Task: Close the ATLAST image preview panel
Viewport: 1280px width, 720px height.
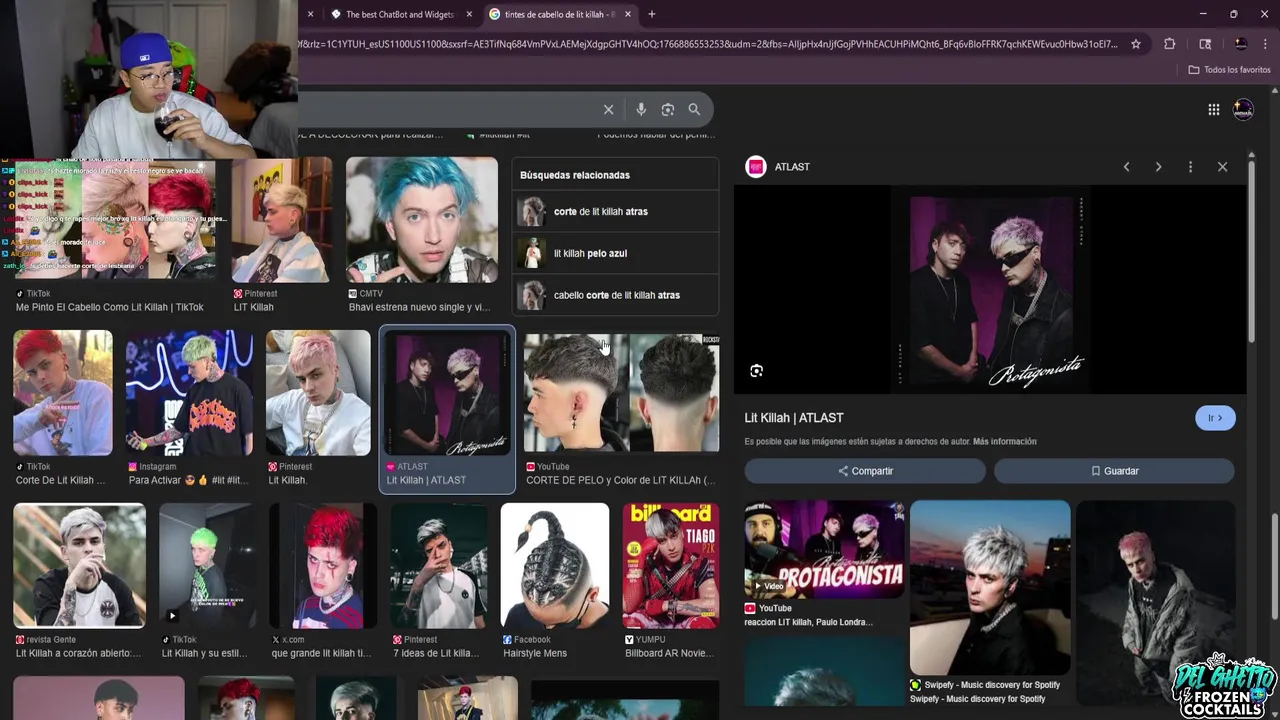Action: pyautogui.click(x=1222, y=167)
